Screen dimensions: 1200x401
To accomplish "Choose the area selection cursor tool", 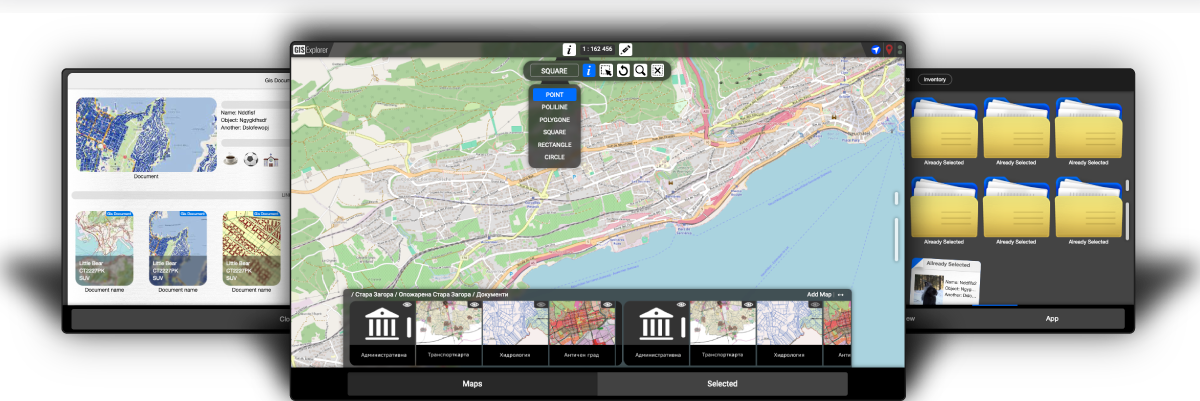I will (606, 71).
